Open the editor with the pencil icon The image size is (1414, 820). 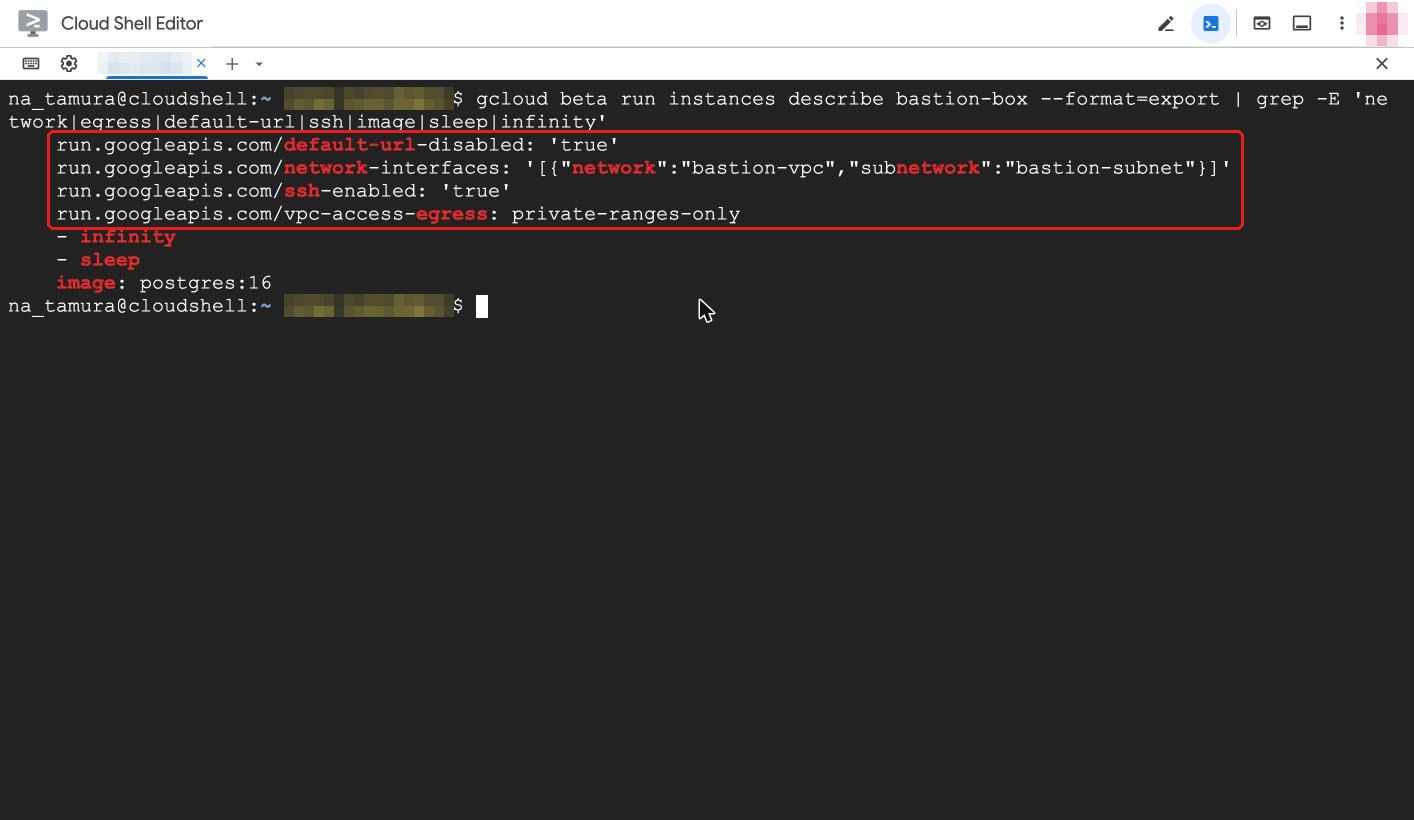click(1166, 23)
